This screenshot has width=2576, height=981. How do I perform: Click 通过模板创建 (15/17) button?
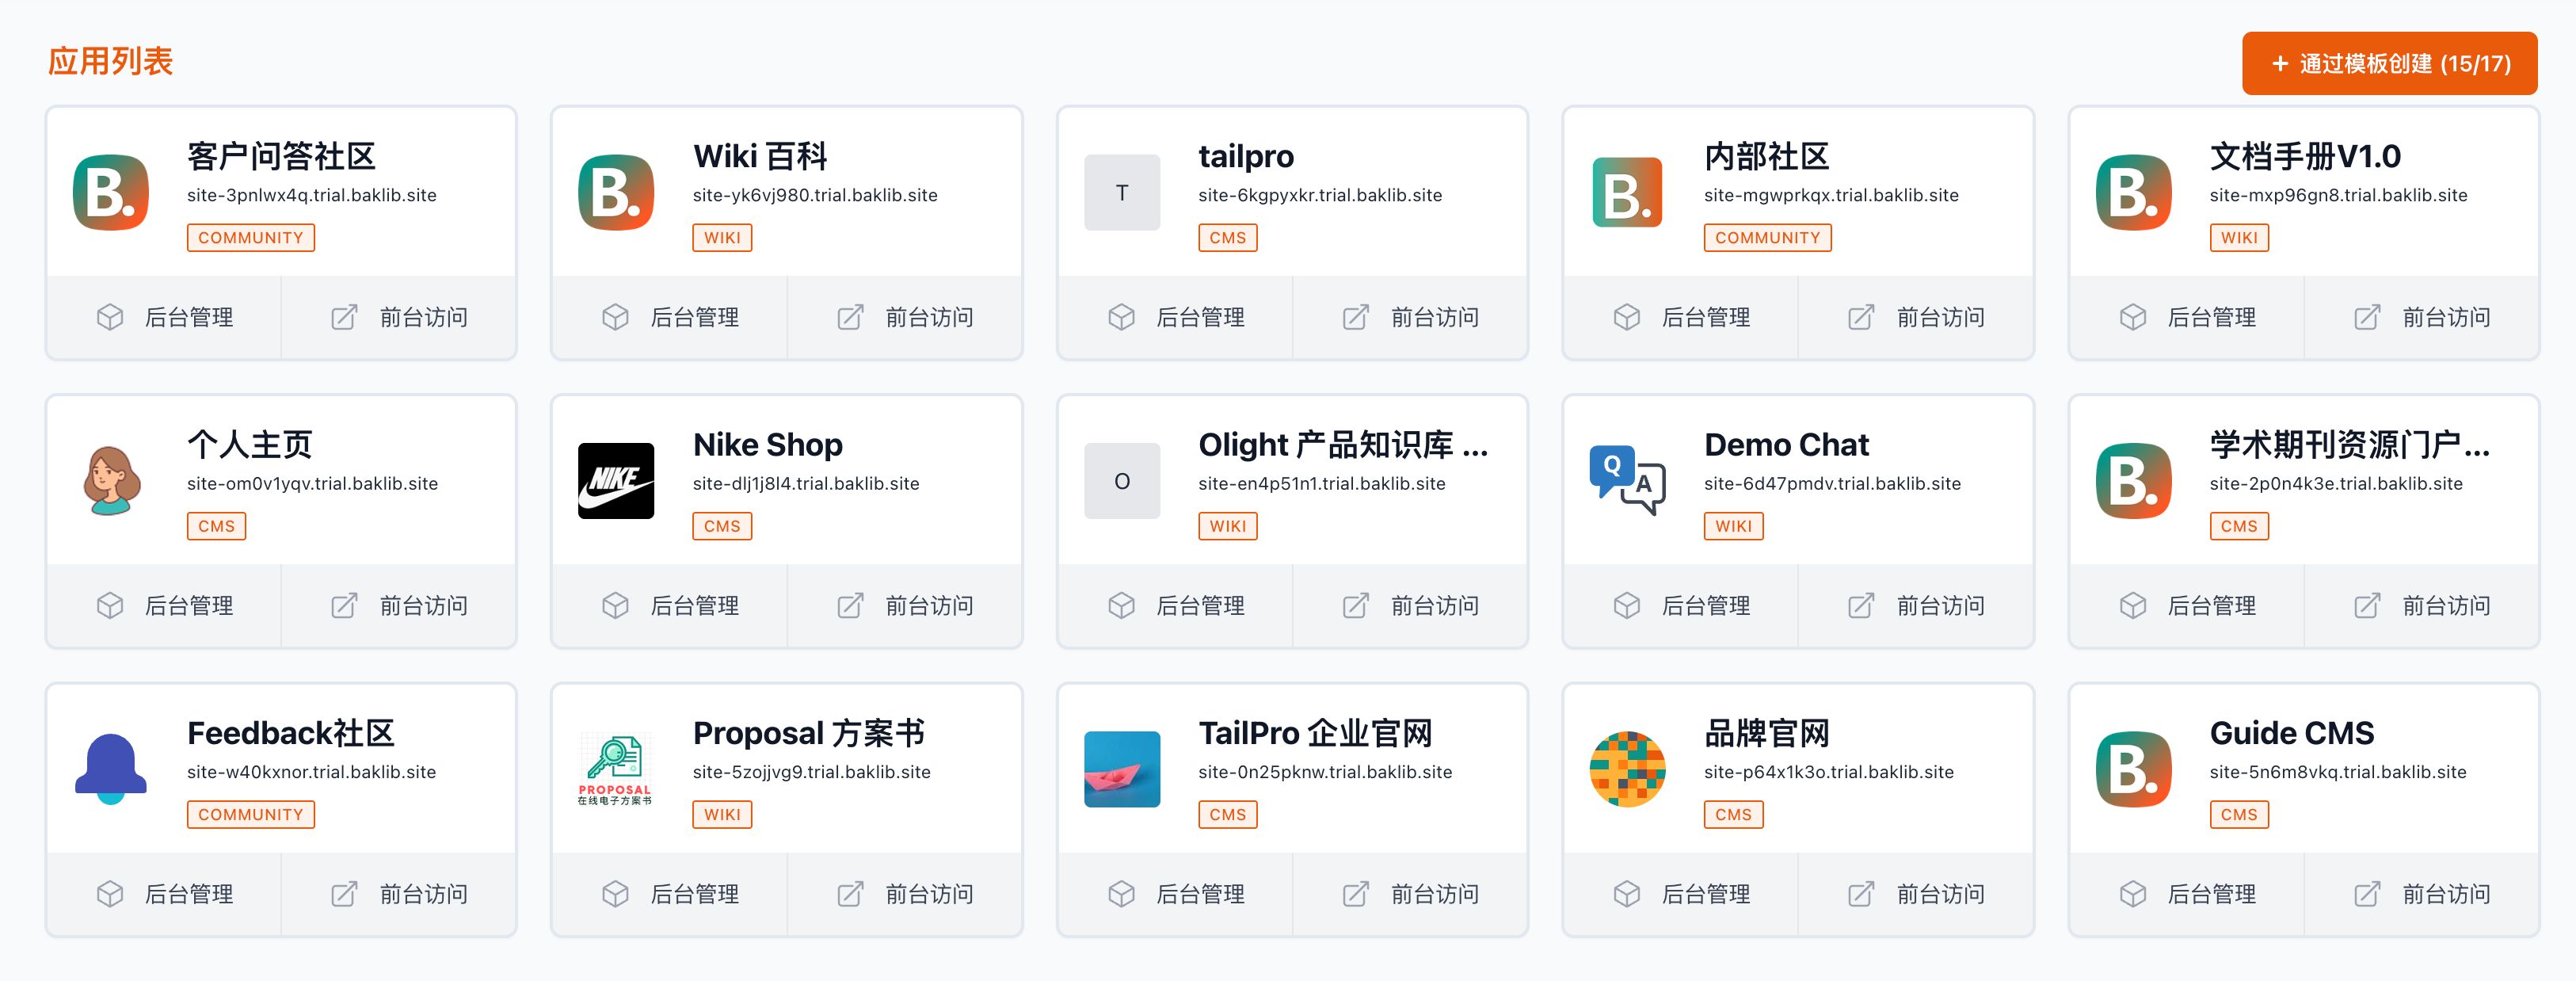pyautogui.click(x=2388, y=64)
